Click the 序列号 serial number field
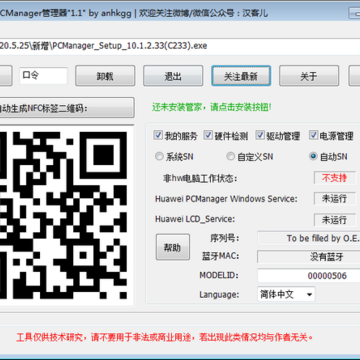Screen dimensions: 360x360 coord(309,238)
